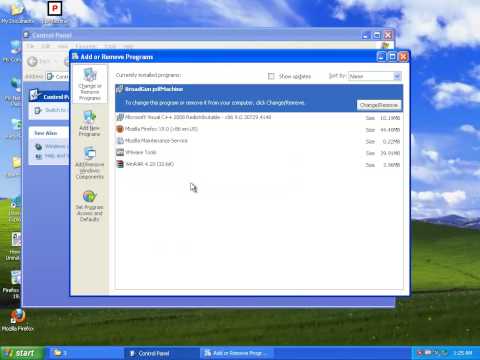Select VMware Tools entry
This screenshot has height=360, width=480.
(259, 152)
